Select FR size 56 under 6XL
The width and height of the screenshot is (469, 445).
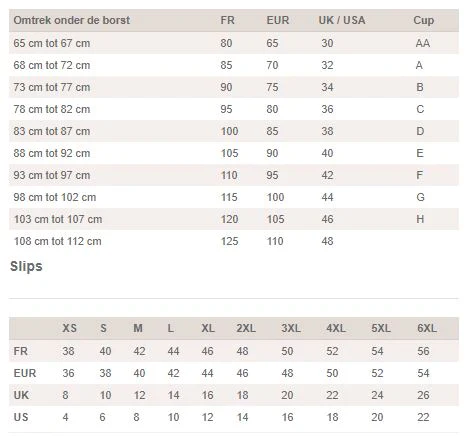[x=423, y=351]
